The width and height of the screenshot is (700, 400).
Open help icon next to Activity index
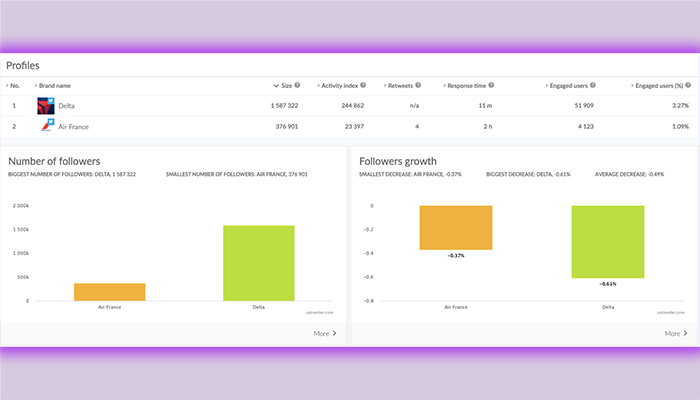(x=363, y=85)
